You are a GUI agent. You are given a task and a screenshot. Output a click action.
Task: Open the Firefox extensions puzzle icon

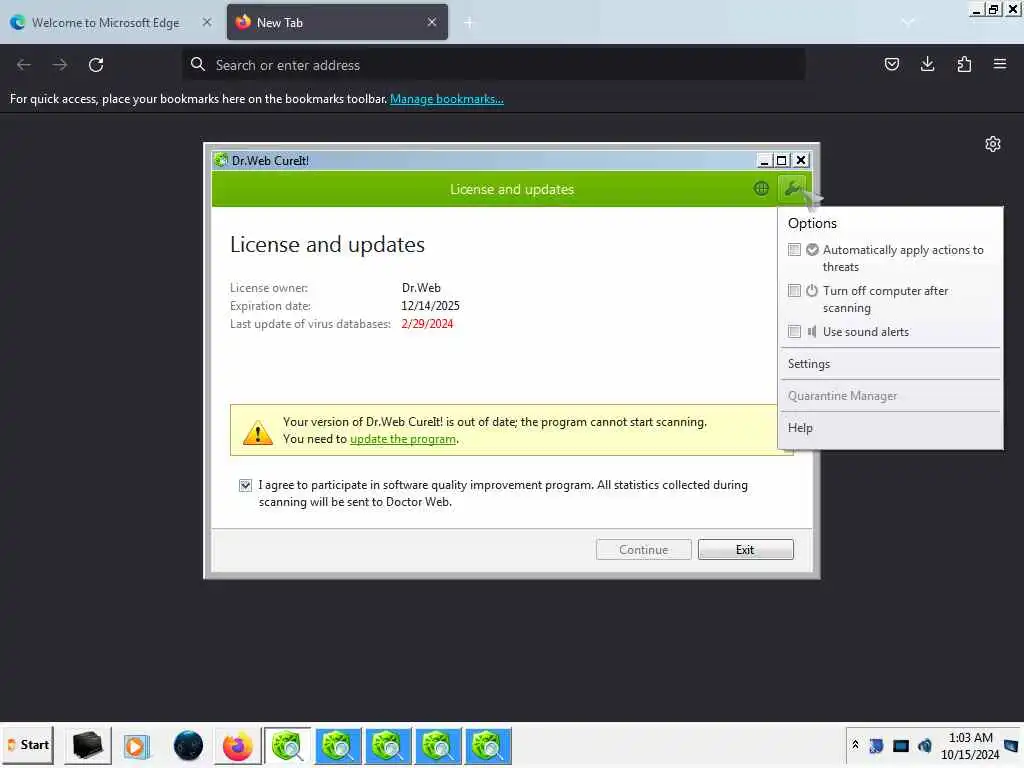pyautogui.click(x=964, y=64)
